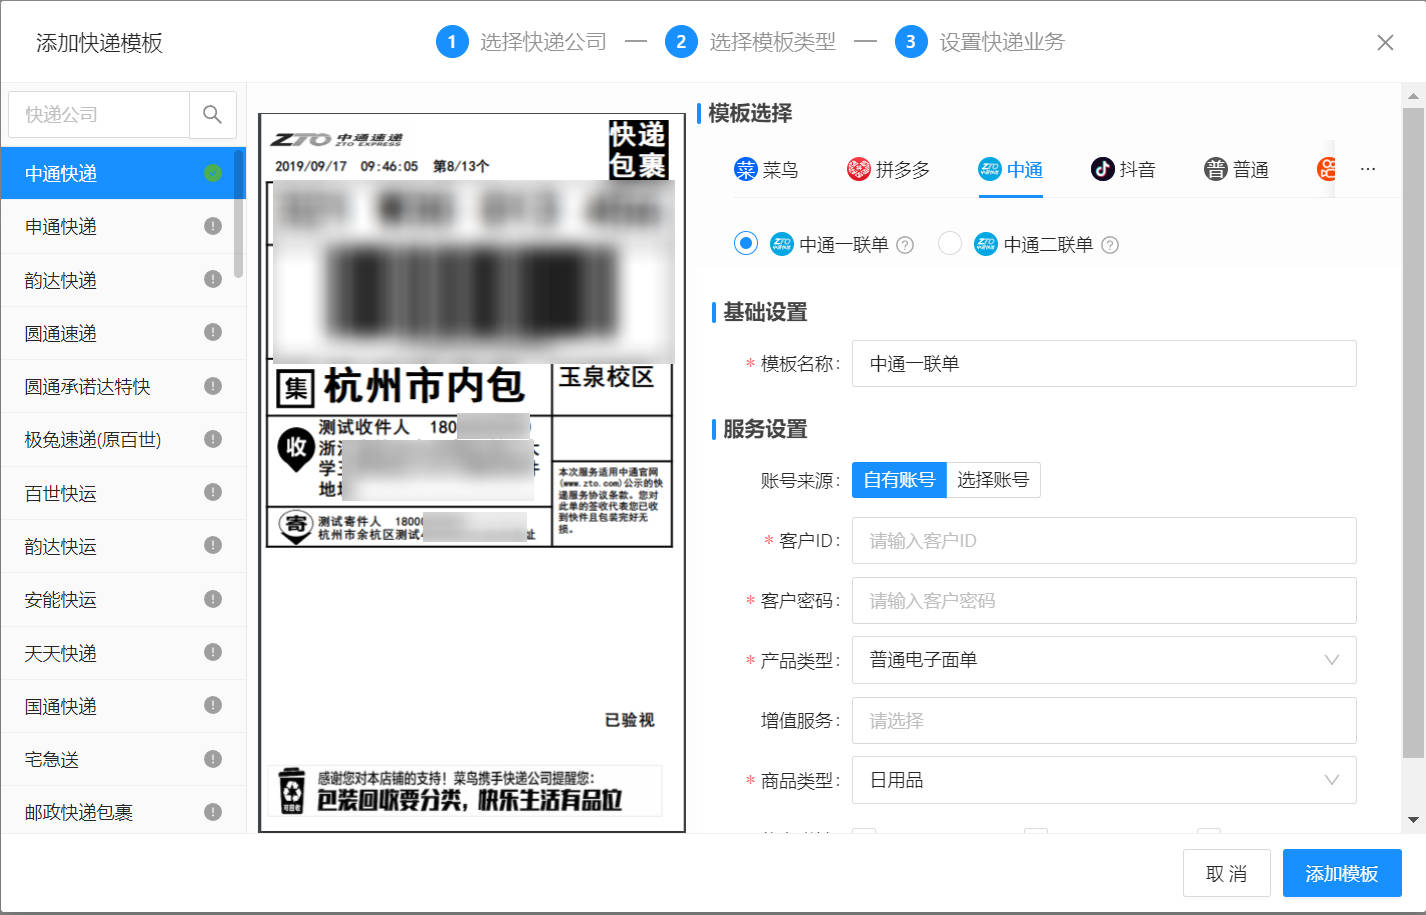Click the search magnifier icon
This screenshot has width=1426, height=915.
[x=212, y=115]
